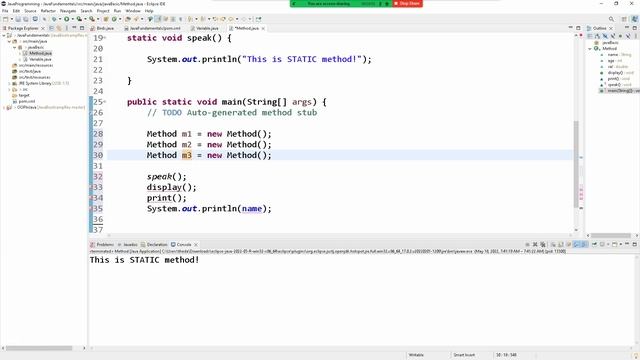640x360 pixels.
Task: Maximize the editor area
Action: point(578,28)
